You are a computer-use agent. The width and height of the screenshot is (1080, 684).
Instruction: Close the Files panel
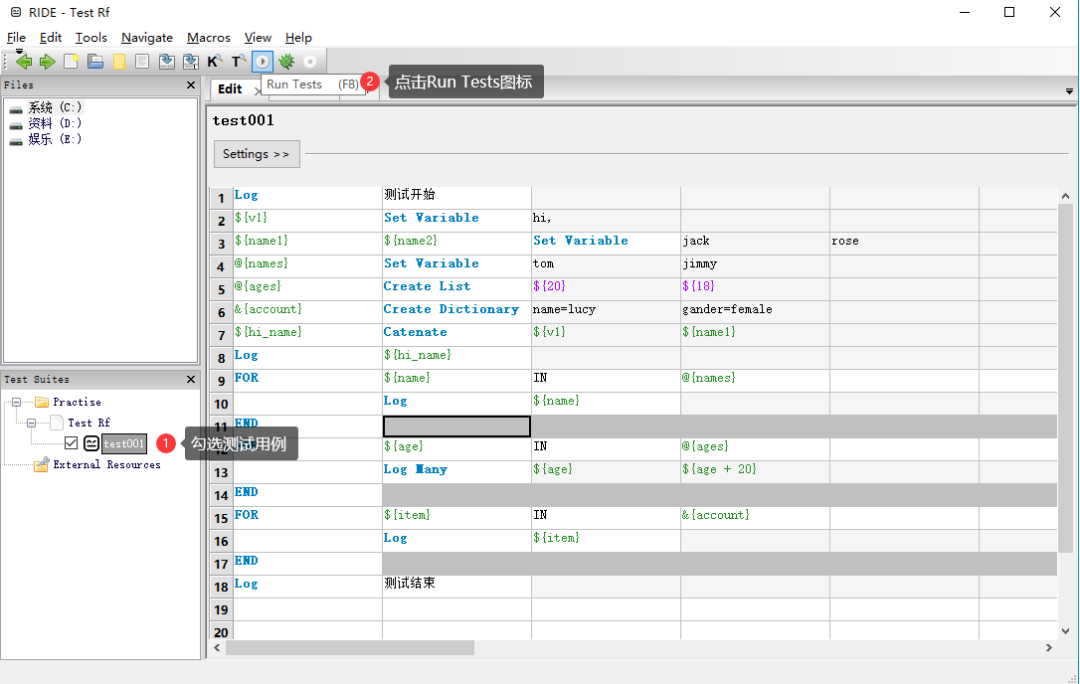[x=191, y=85]
